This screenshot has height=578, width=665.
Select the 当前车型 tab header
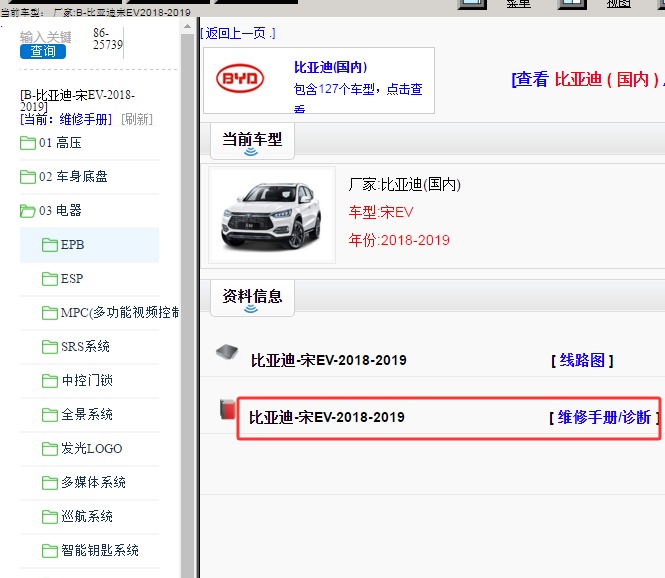[x=252, y=141]
